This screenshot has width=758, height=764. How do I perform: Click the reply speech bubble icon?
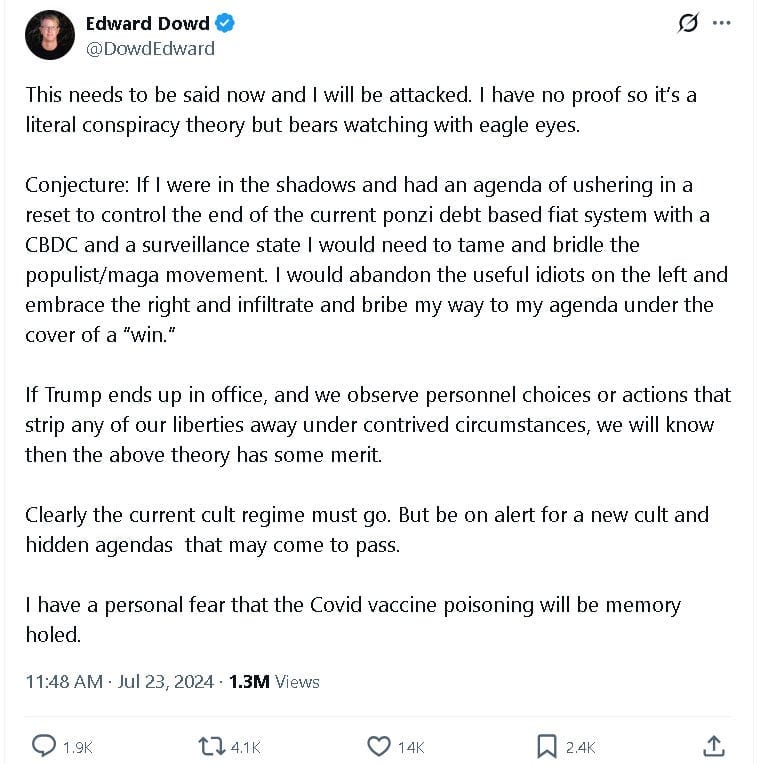(x=44, y=745)
